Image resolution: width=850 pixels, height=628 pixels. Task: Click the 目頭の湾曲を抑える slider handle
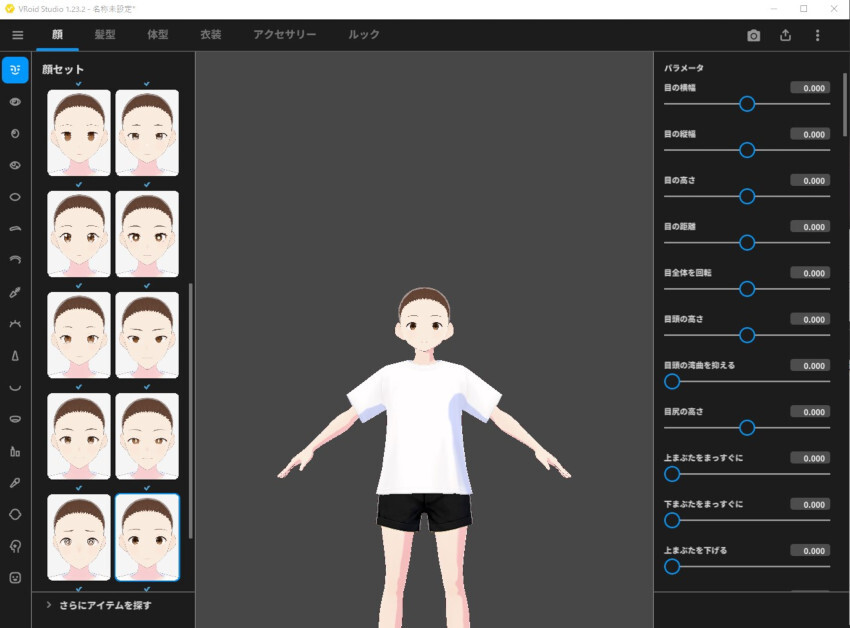[x=672, y=381]
